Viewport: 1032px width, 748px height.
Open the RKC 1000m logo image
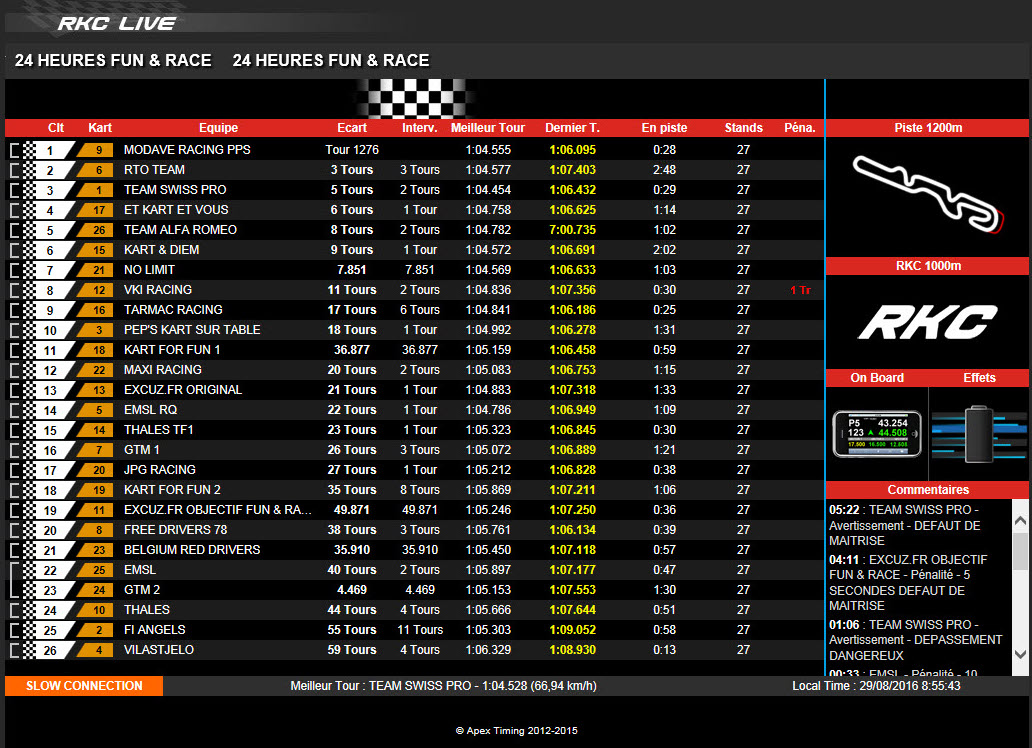[x=928, y=321]
